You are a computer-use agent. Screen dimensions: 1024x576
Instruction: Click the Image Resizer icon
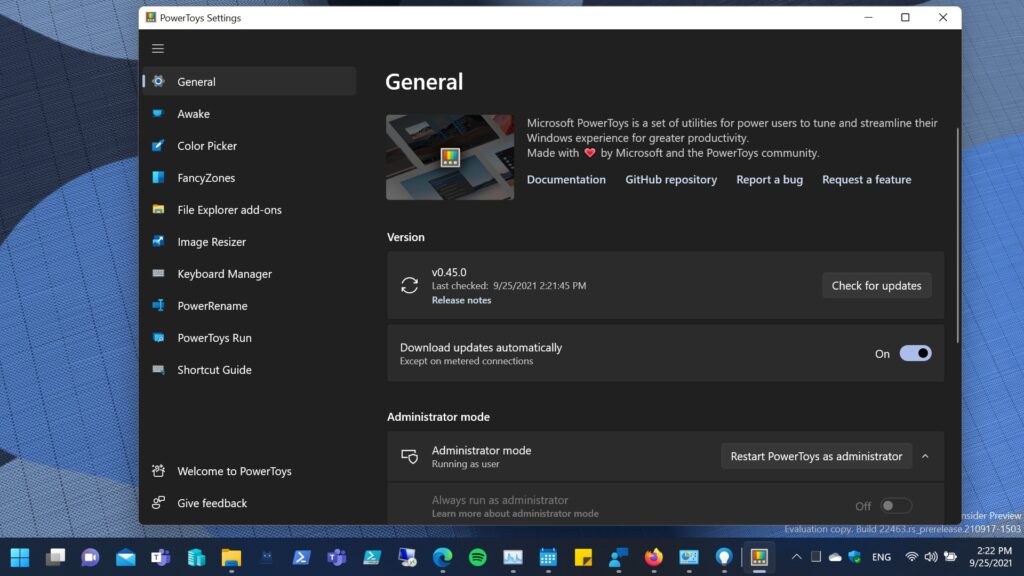coord(158,242)
